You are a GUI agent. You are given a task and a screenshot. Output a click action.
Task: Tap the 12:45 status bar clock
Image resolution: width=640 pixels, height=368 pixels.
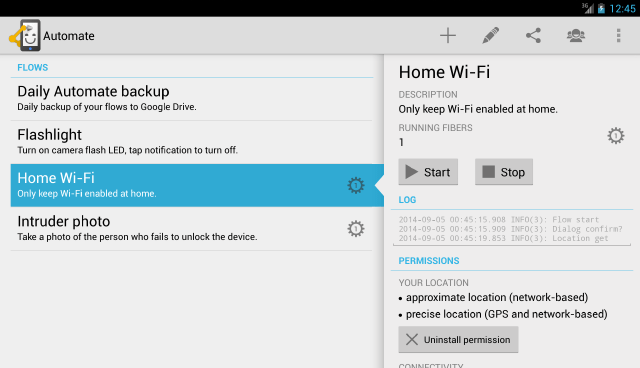tap(622, 9)
